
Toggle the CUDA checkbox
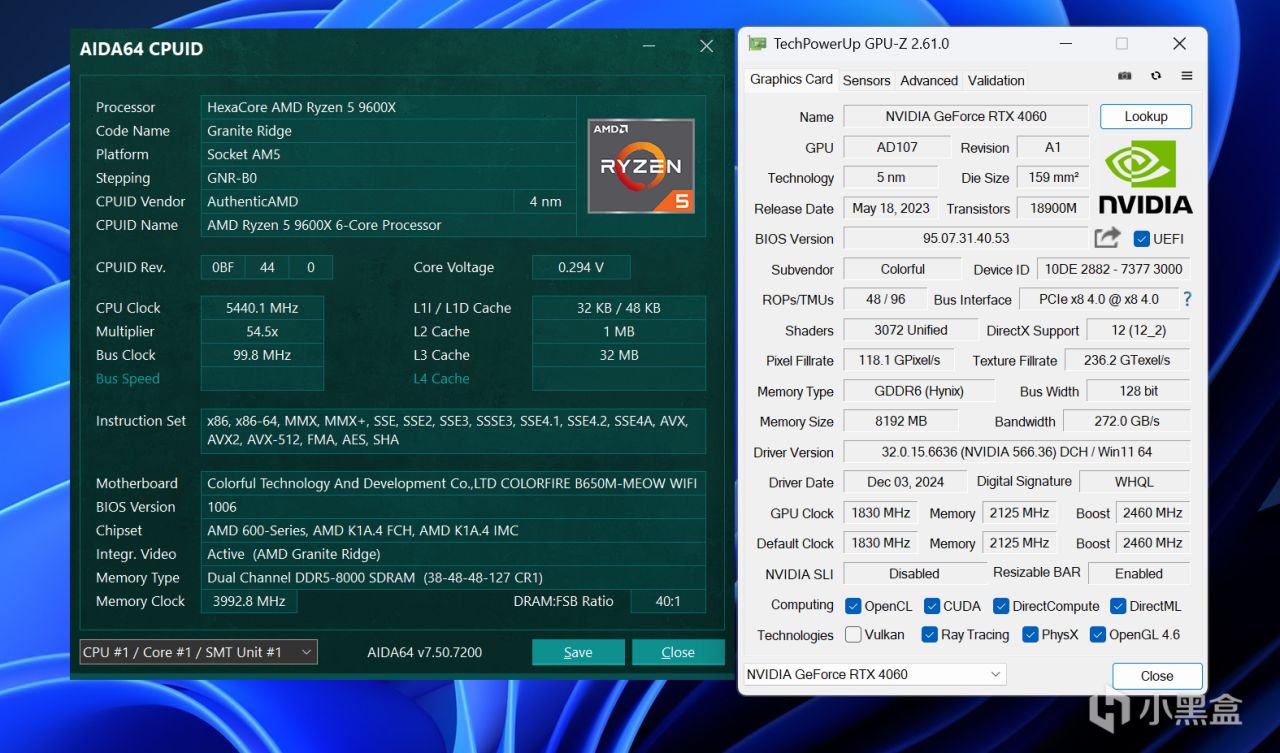coord(932,606)
